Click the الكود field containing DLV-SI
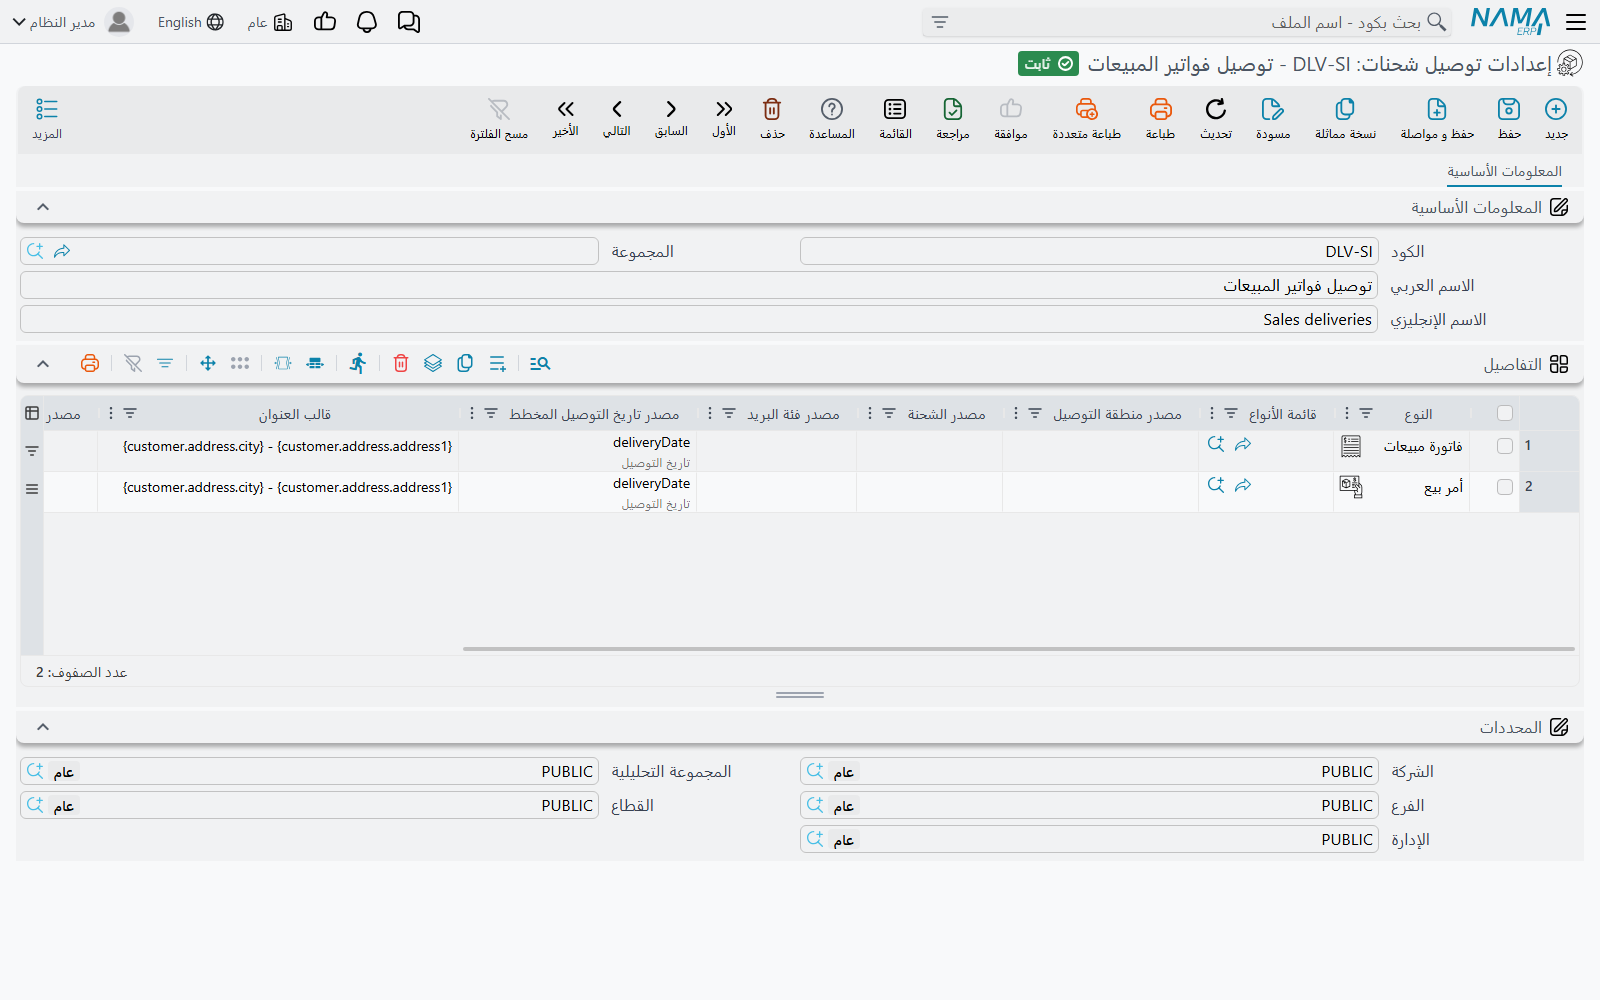Image resolution: width=1600 pixels, height=1000 pixels. (1089, 251)
